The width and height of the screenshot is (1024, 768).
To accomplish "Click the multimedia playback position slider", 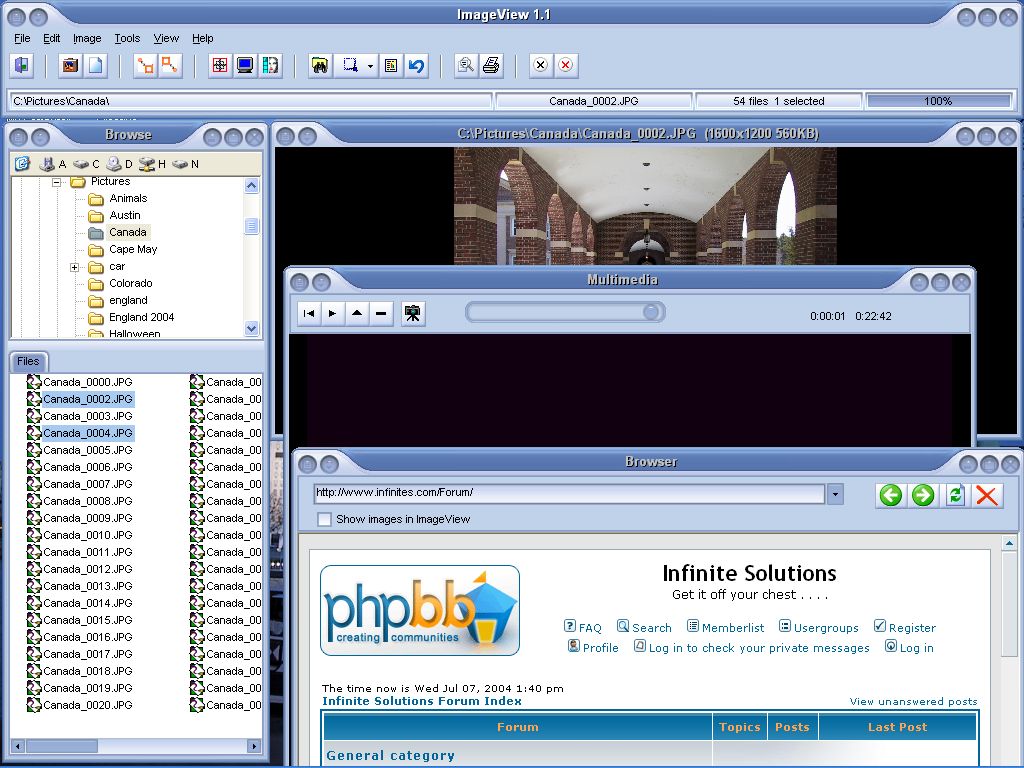I will 565,312.
